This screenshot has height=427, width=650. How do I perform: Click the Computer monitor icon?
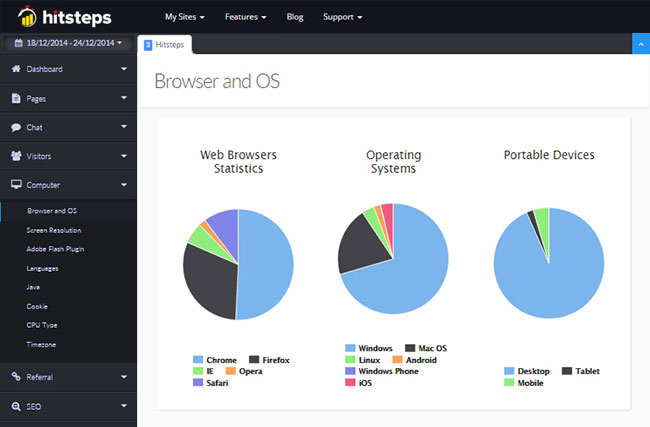(x=16, y=185)
